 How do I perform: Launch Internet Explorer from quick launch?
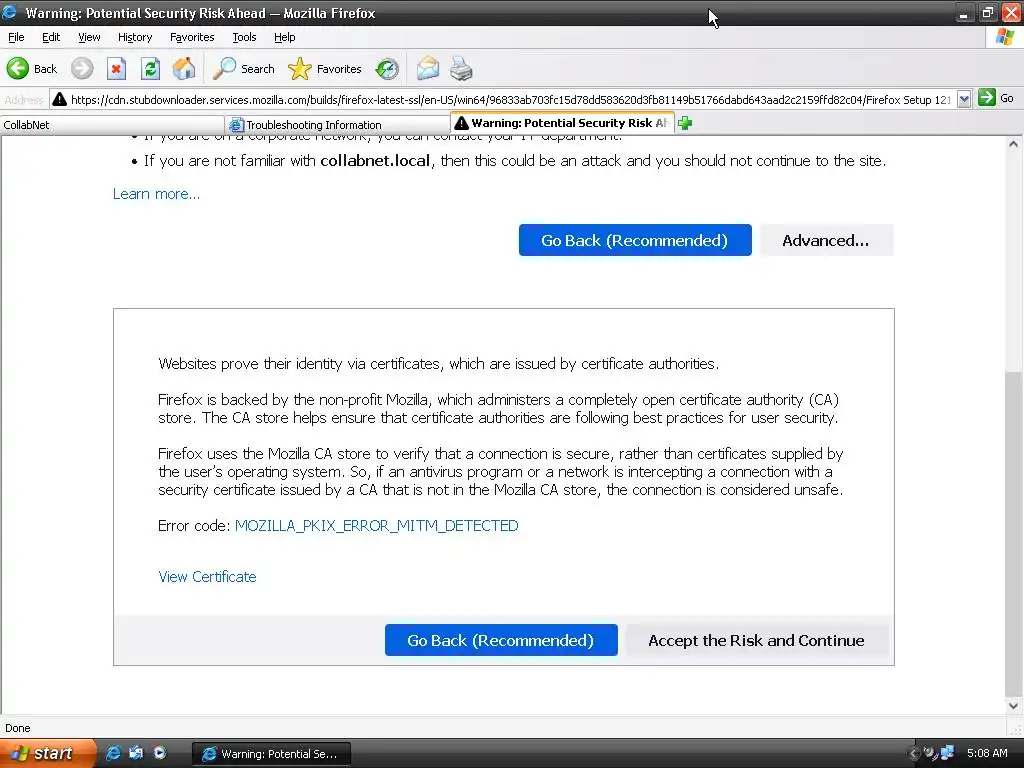[113, 753]
